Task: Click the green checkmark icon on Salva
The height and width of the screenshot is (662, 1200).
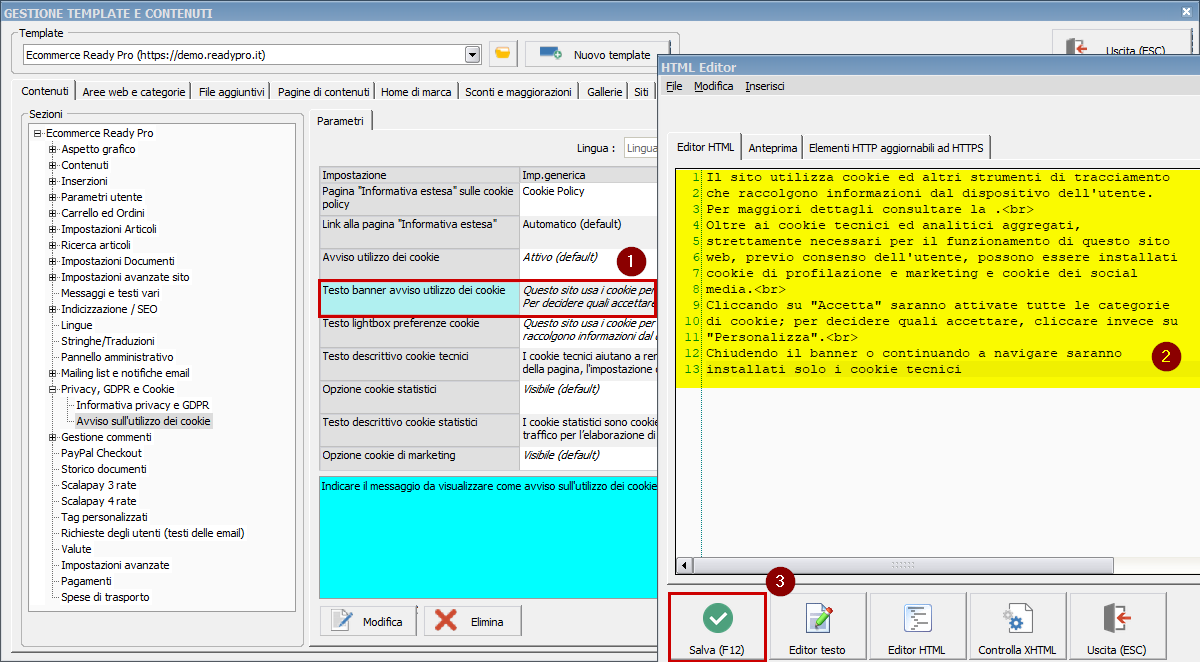Action: (717, 618)
